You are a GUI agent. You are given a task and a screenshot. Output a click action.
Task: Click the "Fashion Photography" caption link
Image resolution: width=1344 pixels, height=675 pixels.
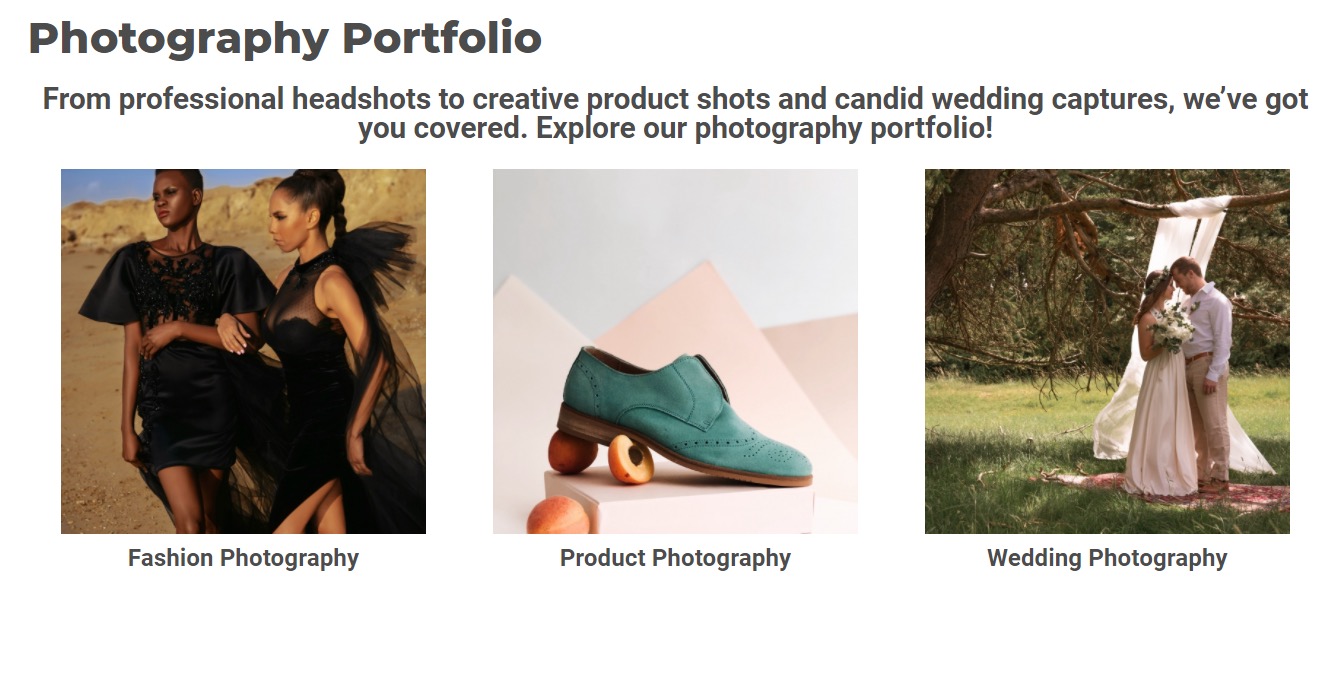243,558
